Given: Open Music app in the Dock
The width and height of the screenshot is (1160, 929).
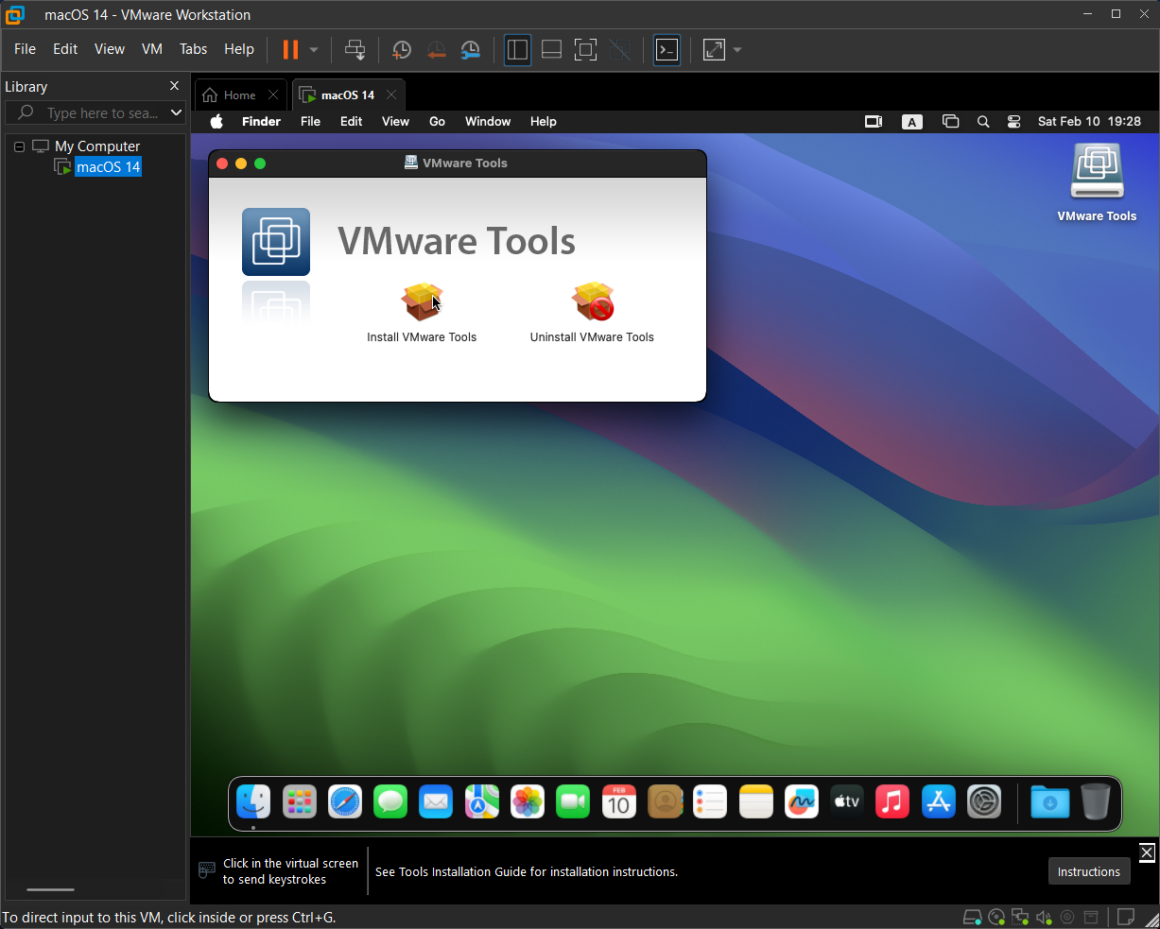Looking at the screenshot, I should tap(892, 802).
